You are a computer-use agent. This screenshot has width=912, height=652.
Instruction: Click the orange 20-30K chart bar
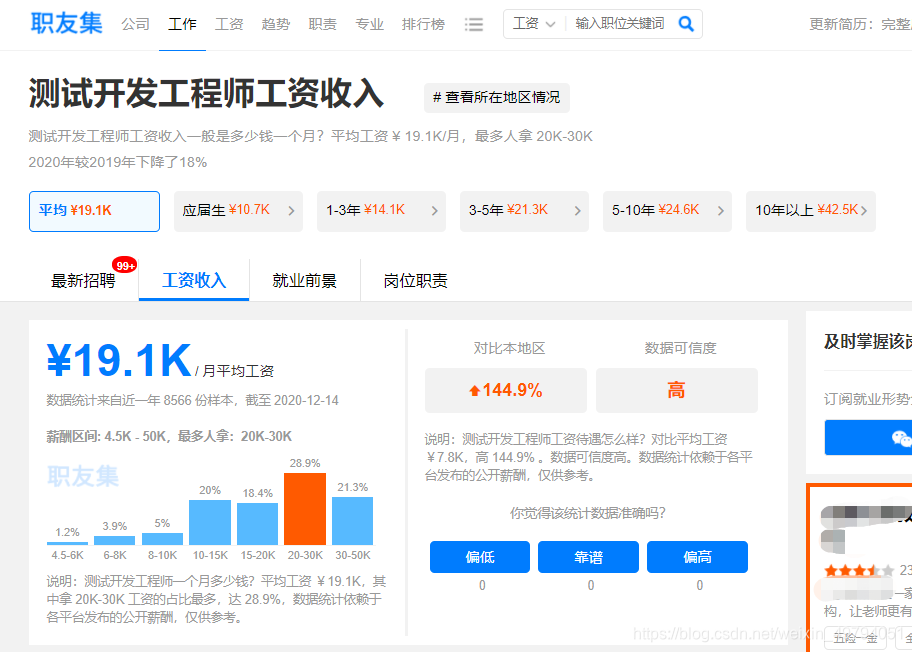tap(305, 512)
